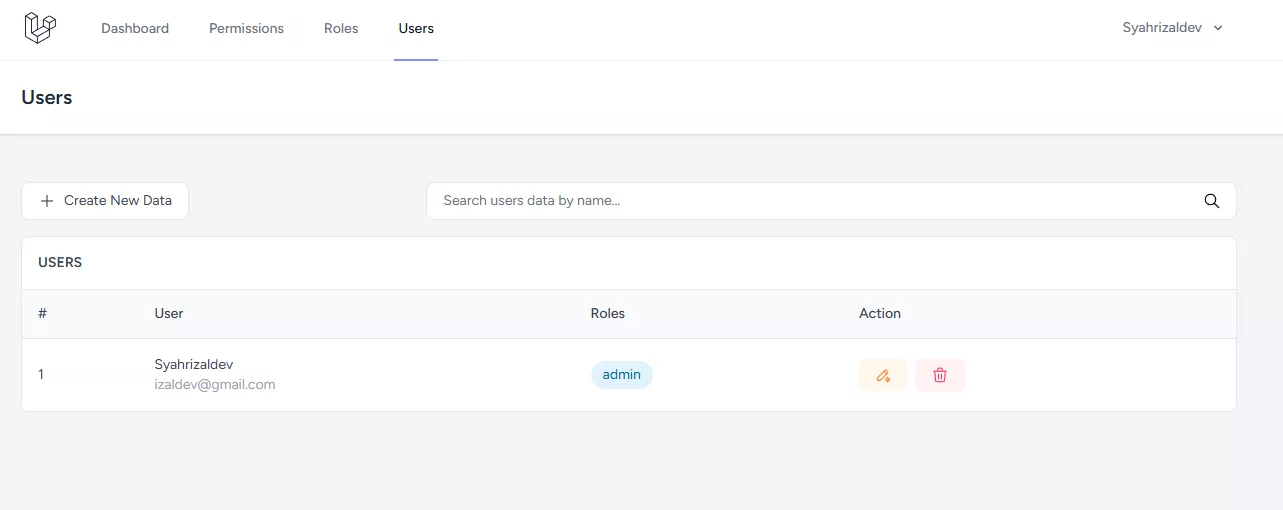Click the admin role badge
1283x510 pixels.
(x=621, y=375)
